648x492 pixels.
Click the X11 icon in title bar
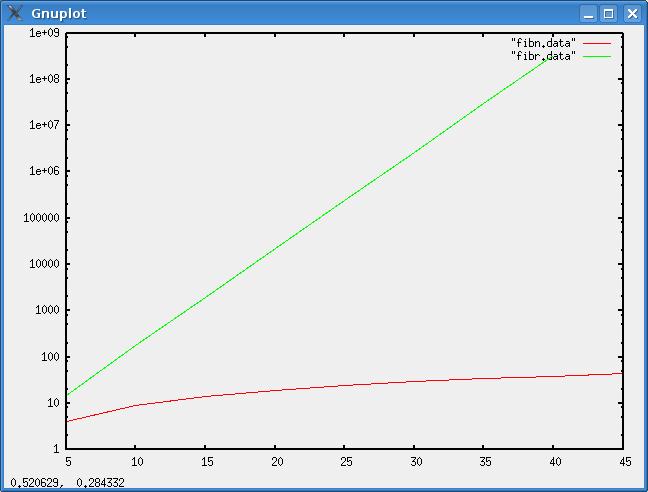(14, 13)
